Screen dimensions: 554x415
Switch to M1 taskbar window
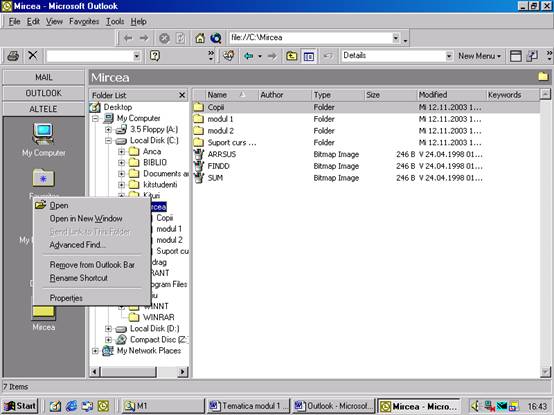click(163, 406)
